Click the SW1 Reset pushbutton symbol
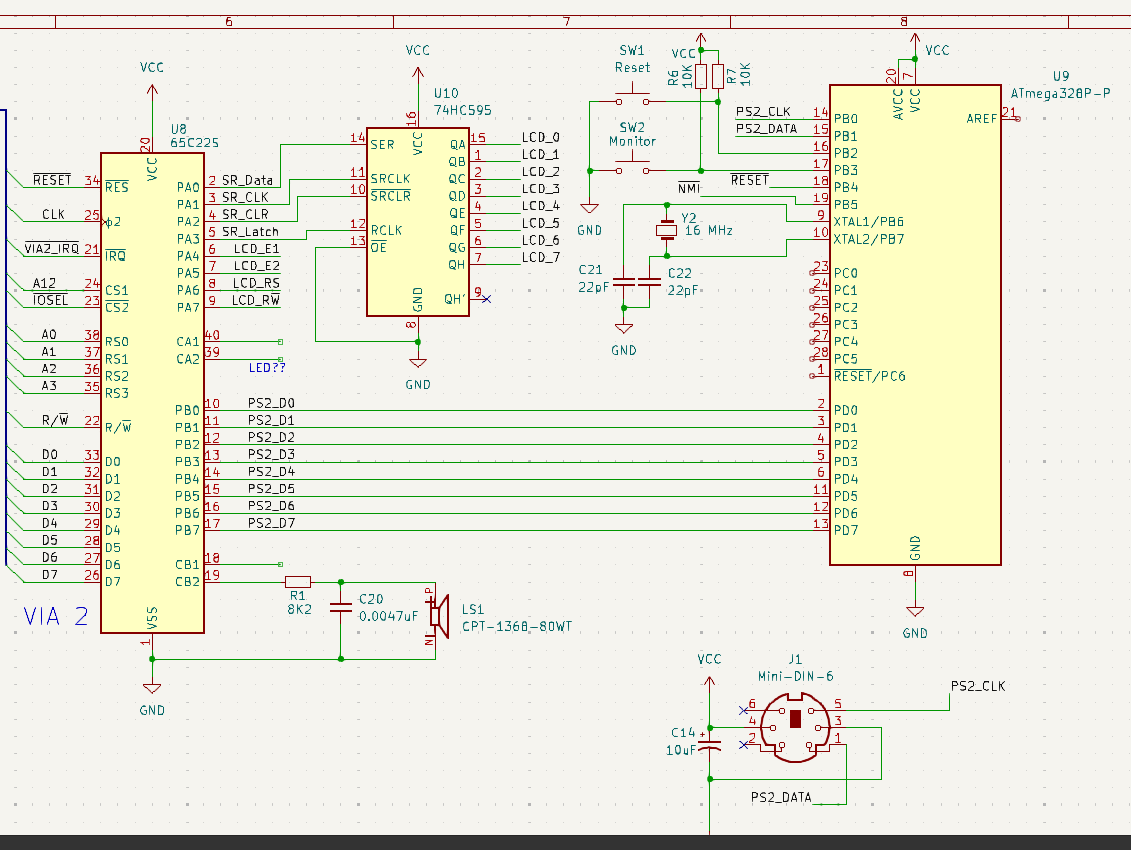The height and width of the screenshot is (850, 1131). [630, 100]
